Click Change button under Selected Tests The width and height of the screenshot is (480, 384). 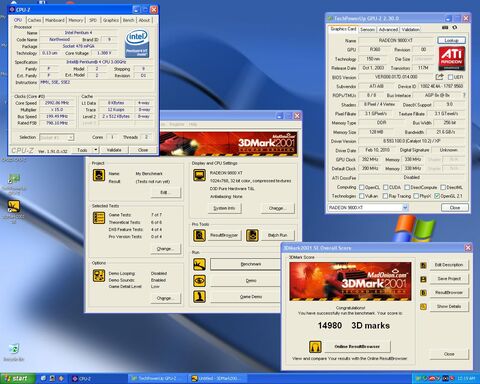[166, 249]
